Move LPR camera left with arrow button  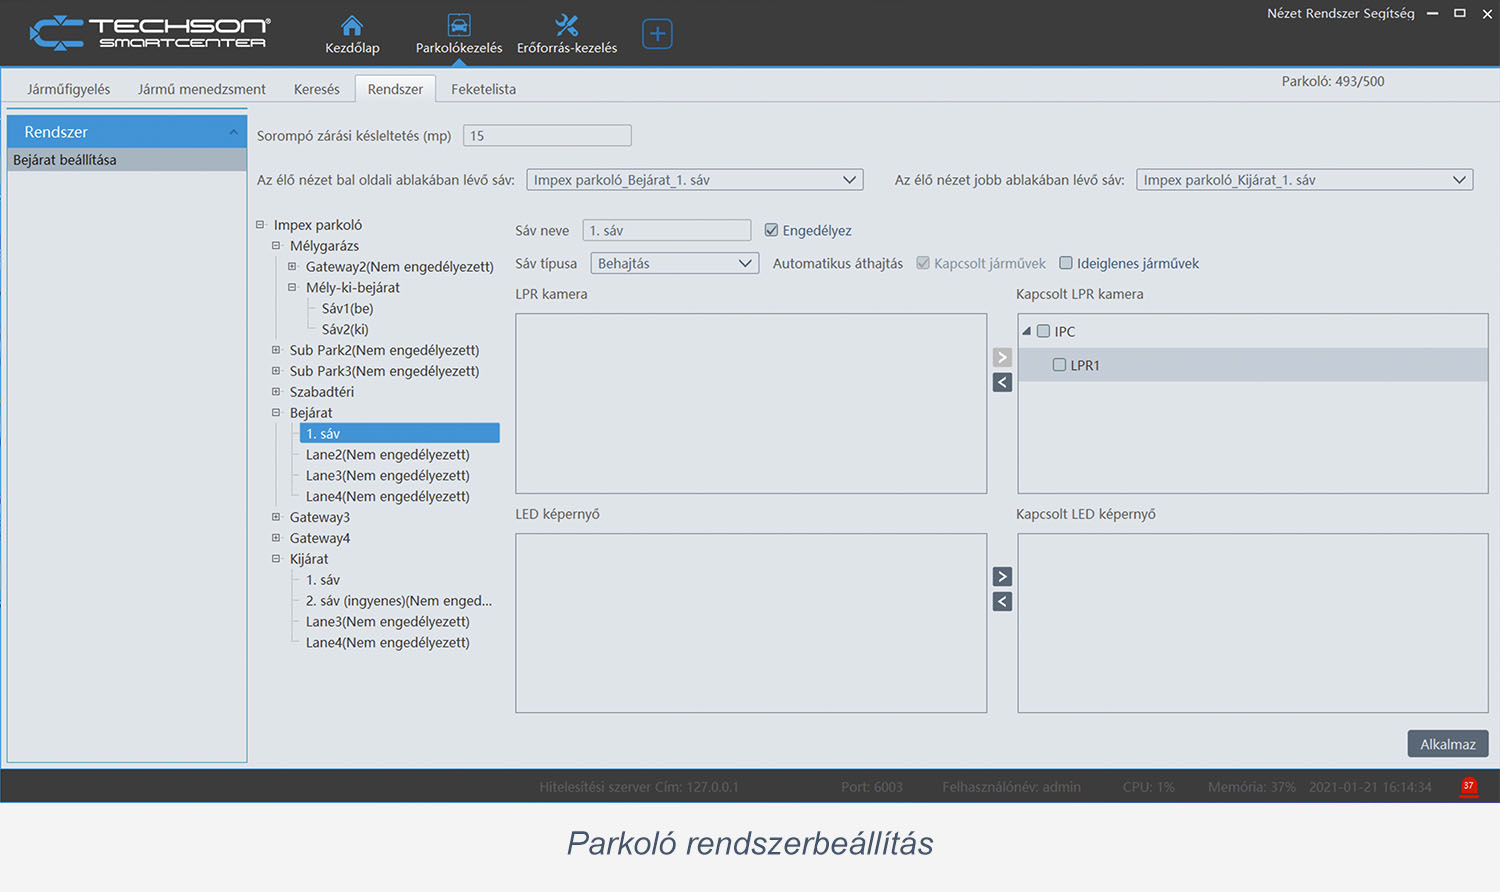1002,382
